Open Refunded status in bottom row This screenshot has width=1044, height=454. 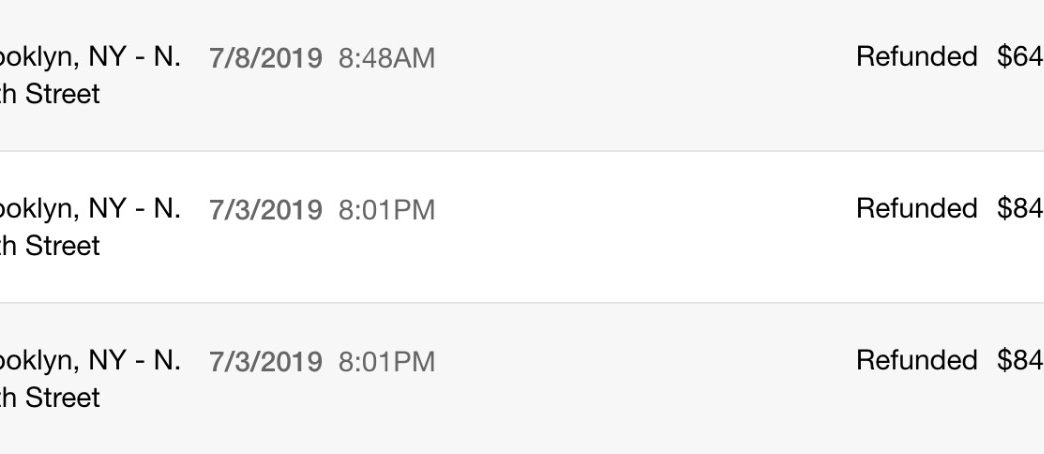tap(917, 360)
